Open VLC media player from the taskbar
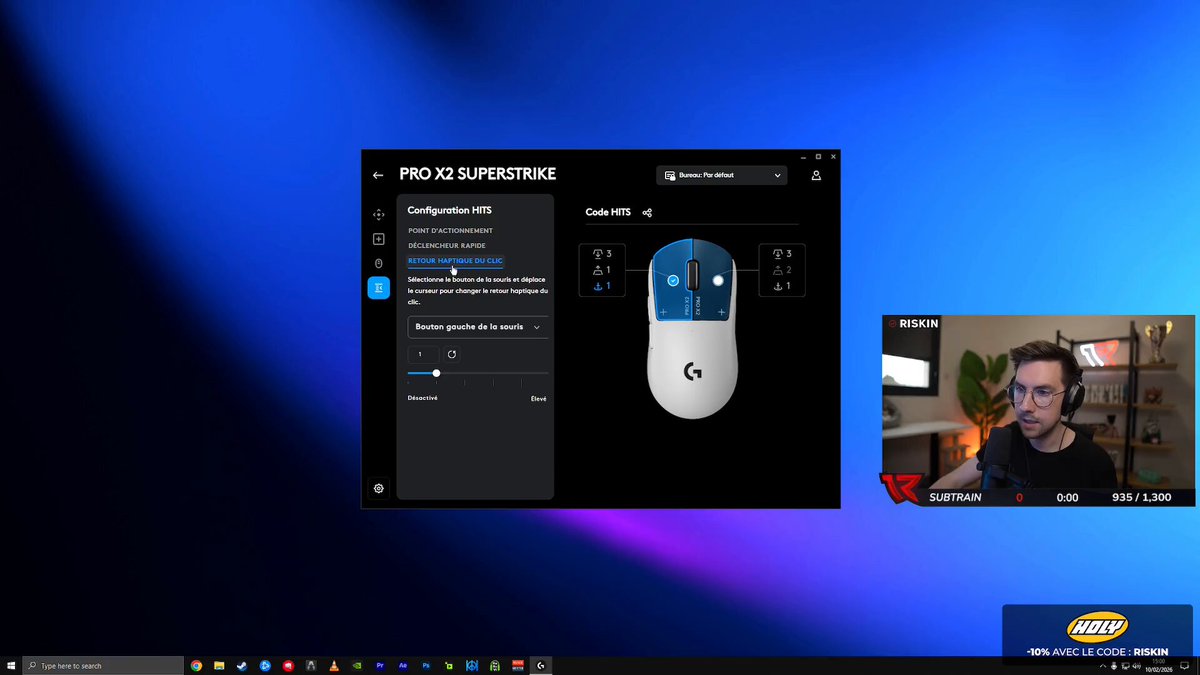 click(334, 665)
